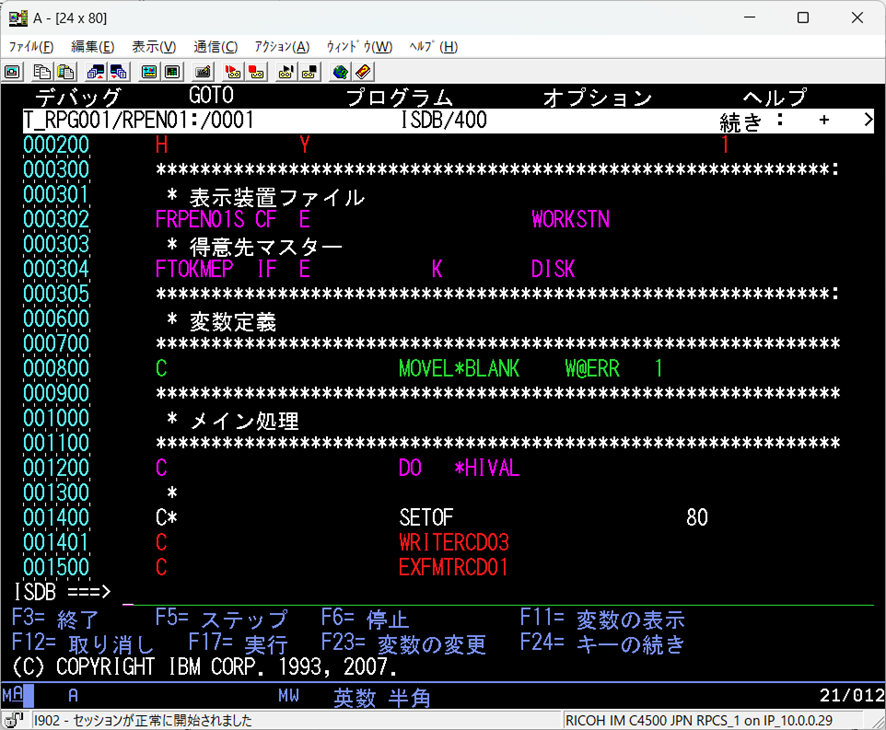The image size is (886, 730).
Task: Click the status bar session icon bottom-left
Action: click(x=12, y=720)
